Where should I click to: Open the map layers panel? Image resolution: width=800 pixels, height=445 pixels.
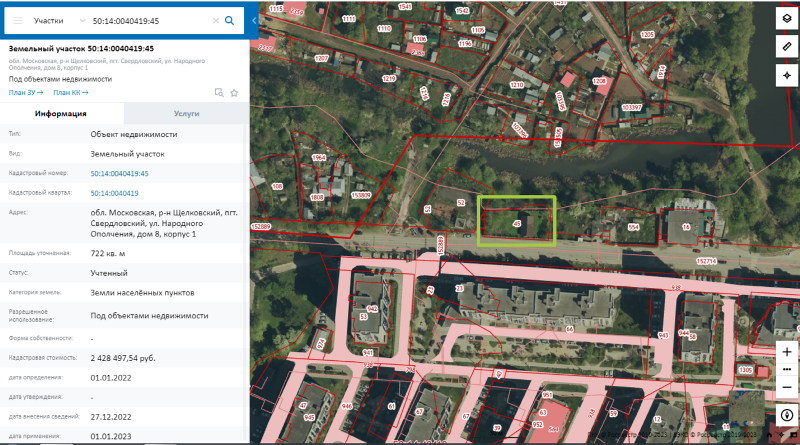787,20
